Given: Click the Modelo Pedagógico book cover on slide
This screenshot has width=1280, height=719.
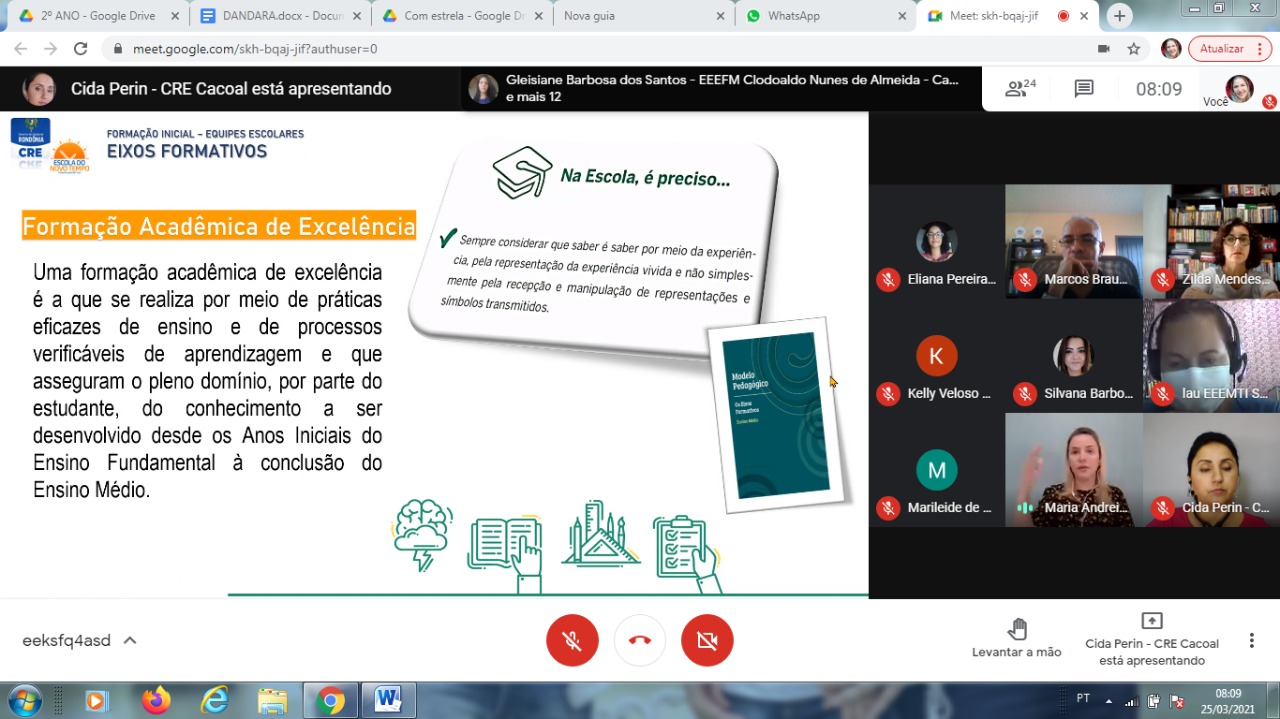Looking at the screenshot, I should coord(775,414).
